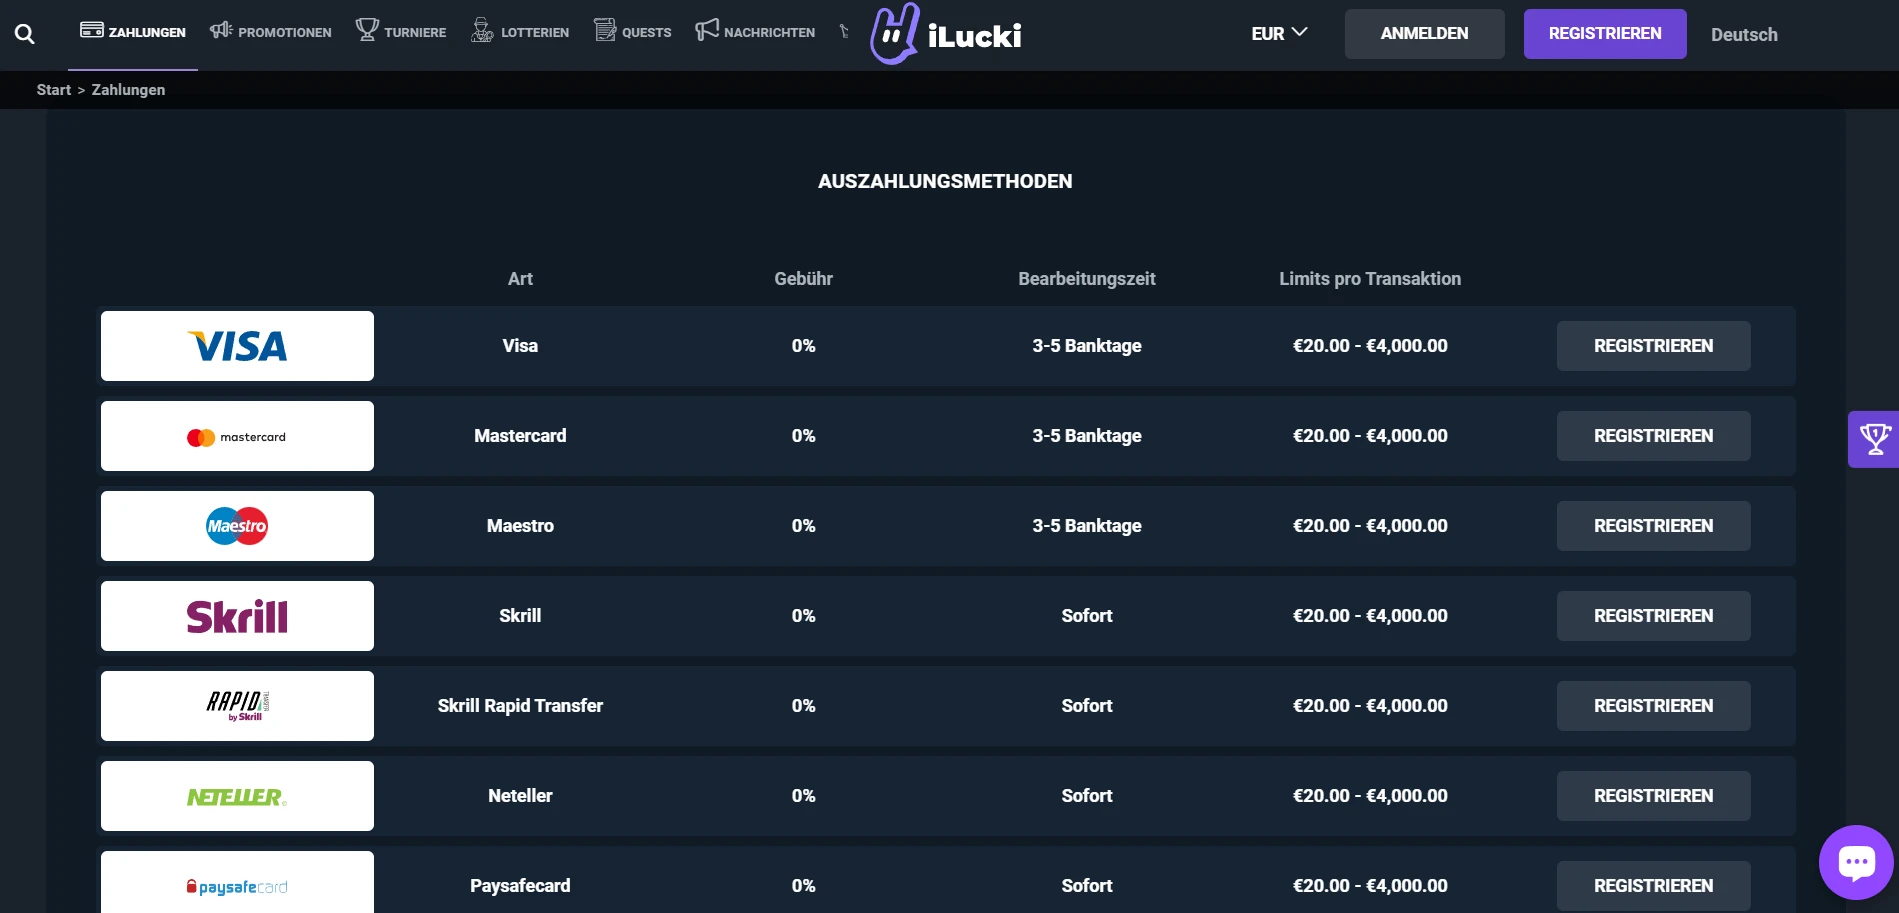The width and height of the screenshot is (1899, 913).
Task: Select the Paysafecard name cell
Action: [x=520, y=886]
